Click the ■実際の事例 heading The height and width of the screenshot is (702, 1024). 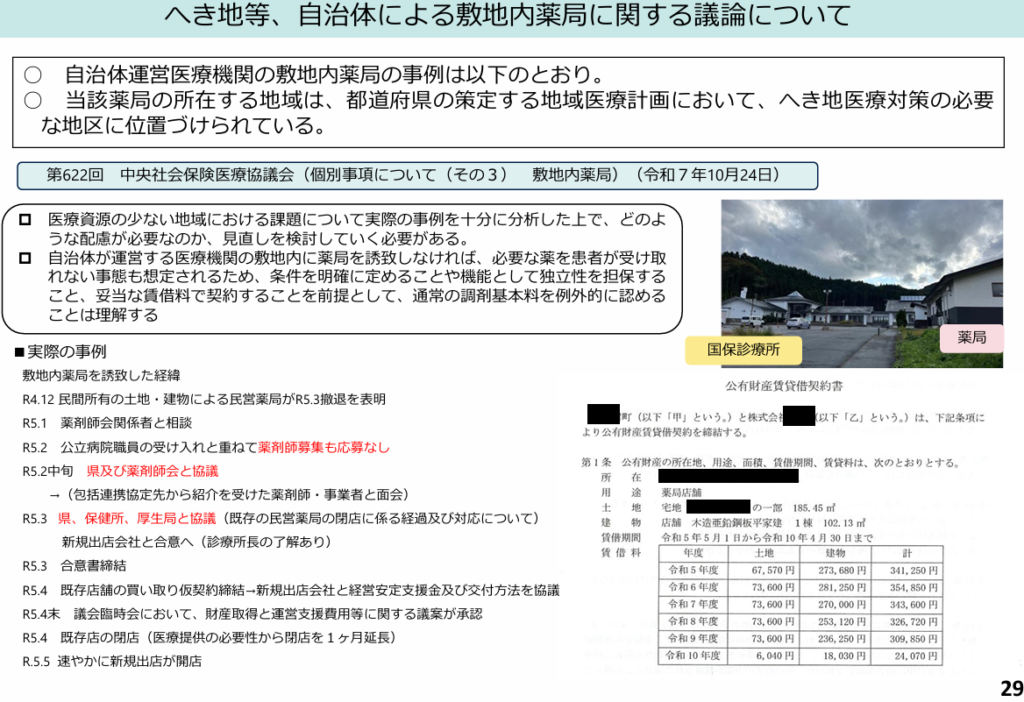coord(60,352)
